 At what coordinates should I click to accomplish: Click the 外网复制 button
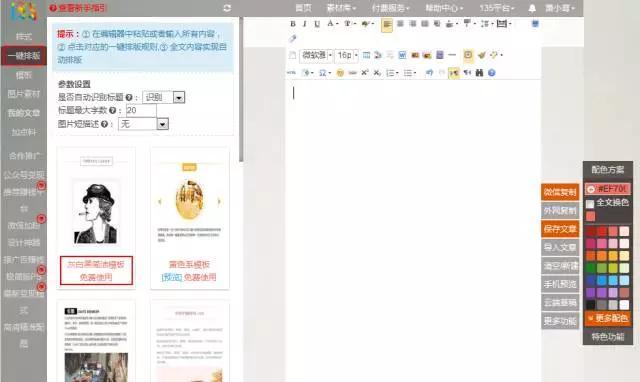tap(560, 211)
